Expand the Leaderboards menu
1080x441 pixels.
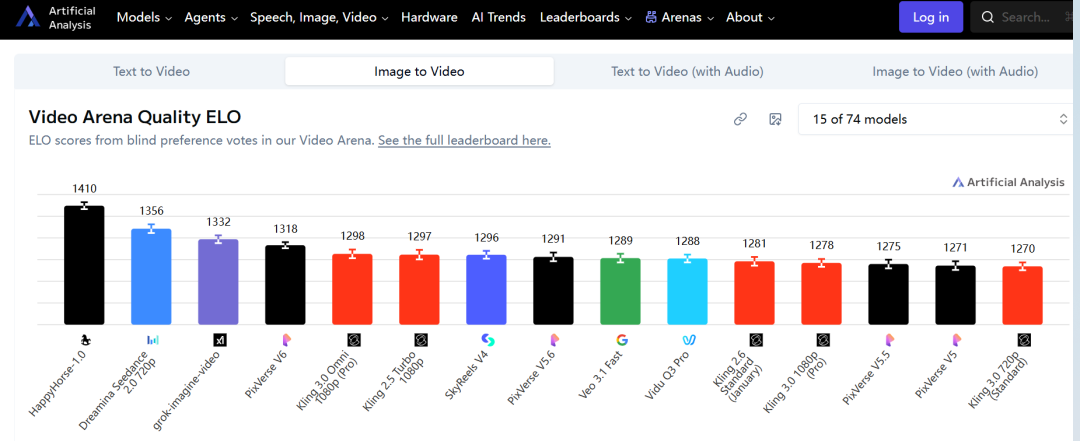coord(585,18)
